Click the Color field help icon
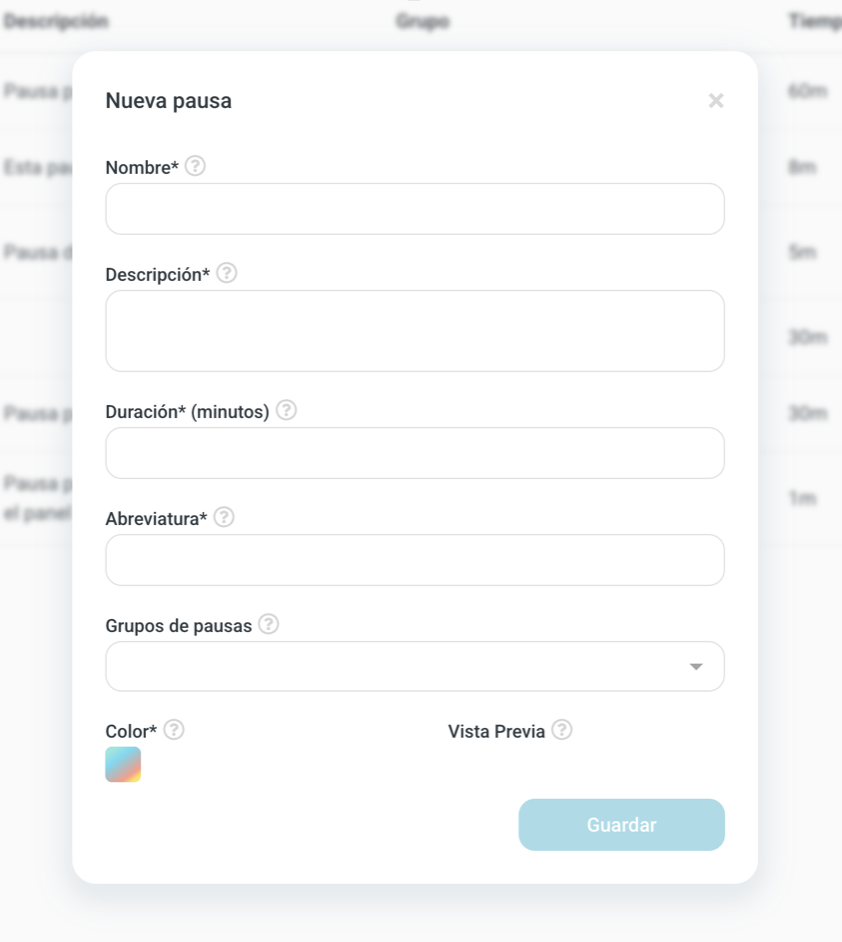Screen dimensions: 842x942 (x=174, y=730)
